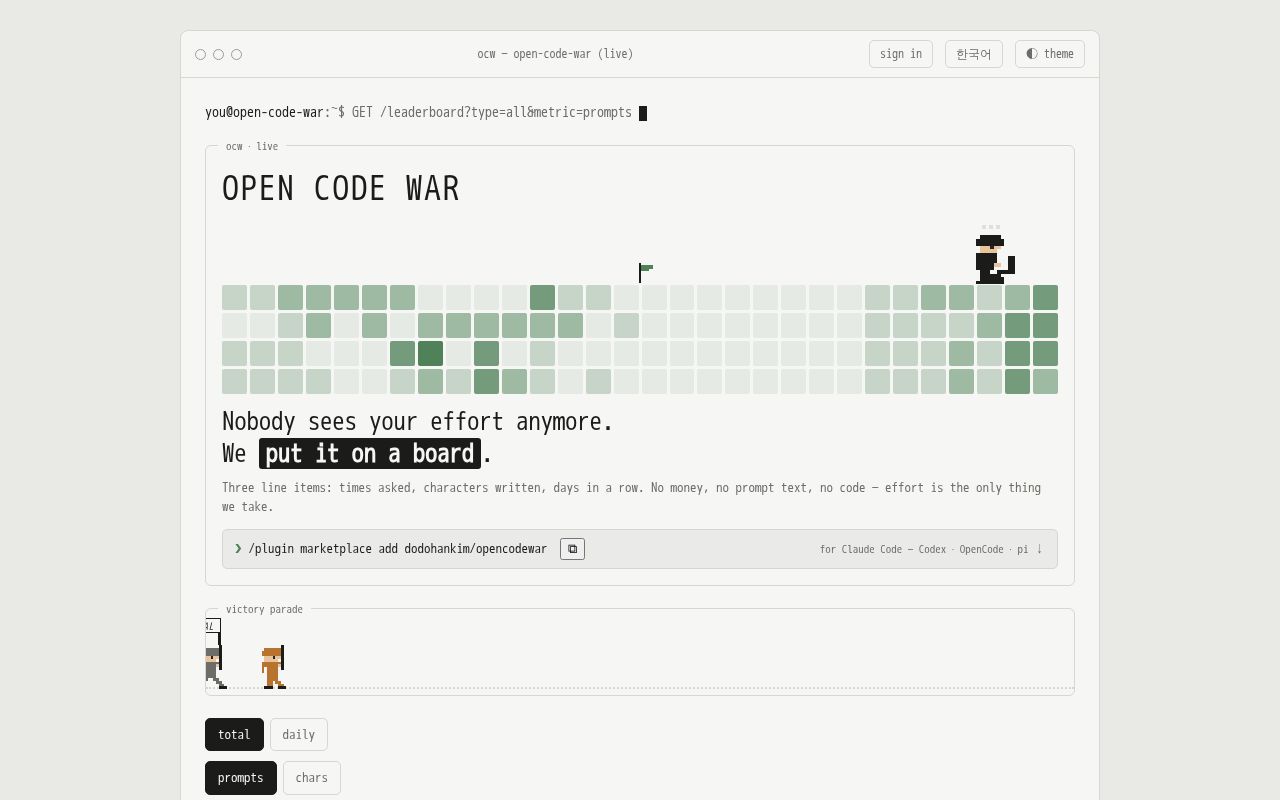Switch language to 한국어
The image size is (1280, 800).
pyautogui.click(x=974, y=54)
